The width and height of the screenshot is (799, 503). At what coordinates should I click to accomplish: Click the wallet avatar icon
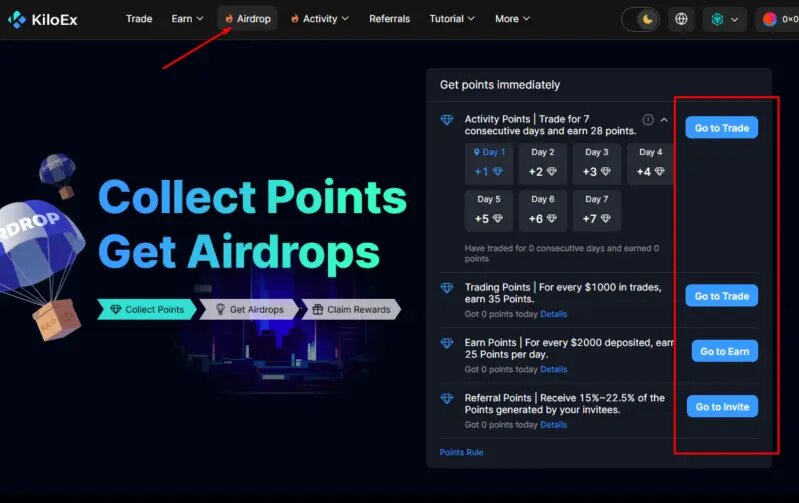pos(769,19)
